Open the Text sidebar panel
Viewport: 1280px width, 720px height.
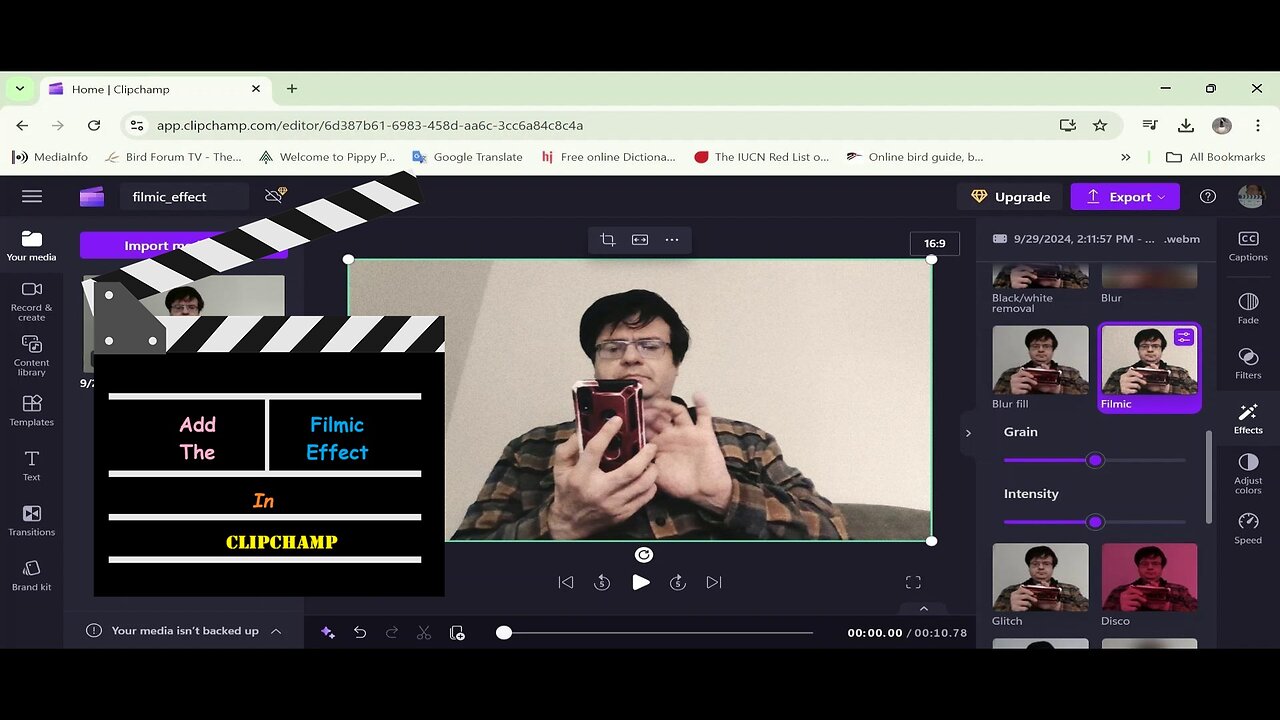32,465
